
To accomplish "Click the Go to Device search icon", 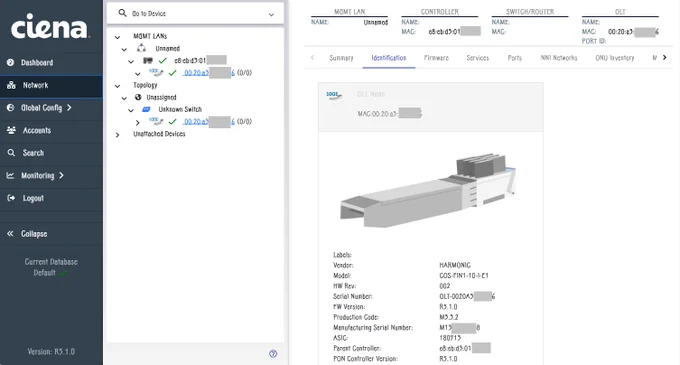I will tap(122, 13).
